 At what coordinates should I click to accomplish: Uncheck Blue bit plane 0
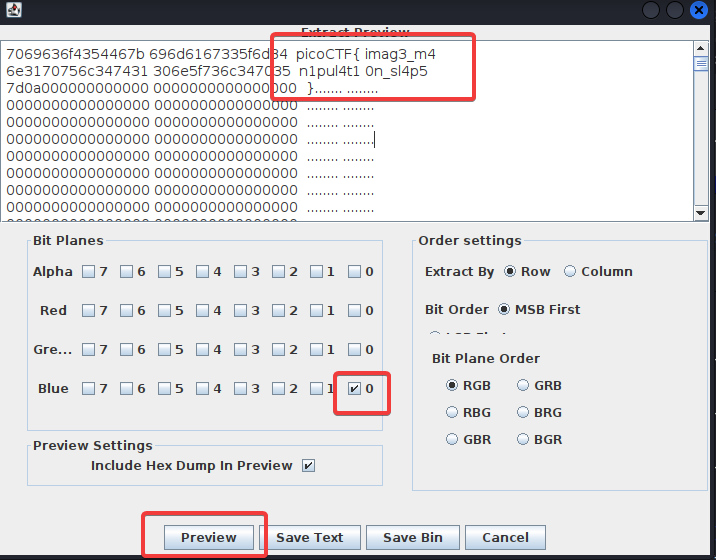point(354,389)
